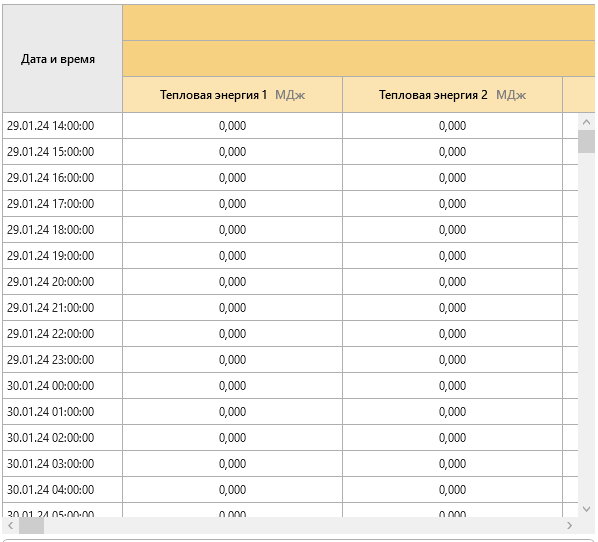The width and height of the screenshot is (598, 542).
Task: Click Тепловая энергия 2 value at 29.01.24 19:00:00
Action: click(x=453, y=256)
